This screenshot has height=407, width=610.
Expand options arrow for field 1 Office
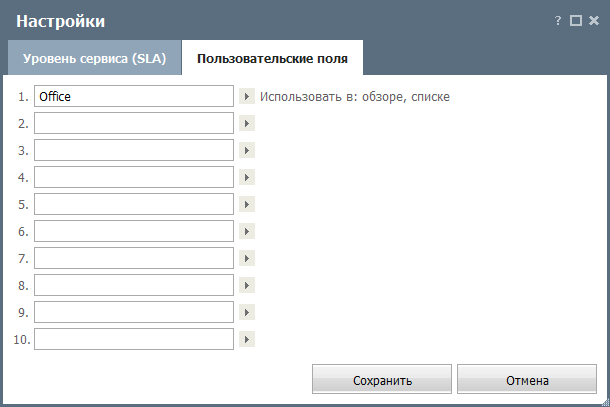pyautogui.click(x=247, y=96)
